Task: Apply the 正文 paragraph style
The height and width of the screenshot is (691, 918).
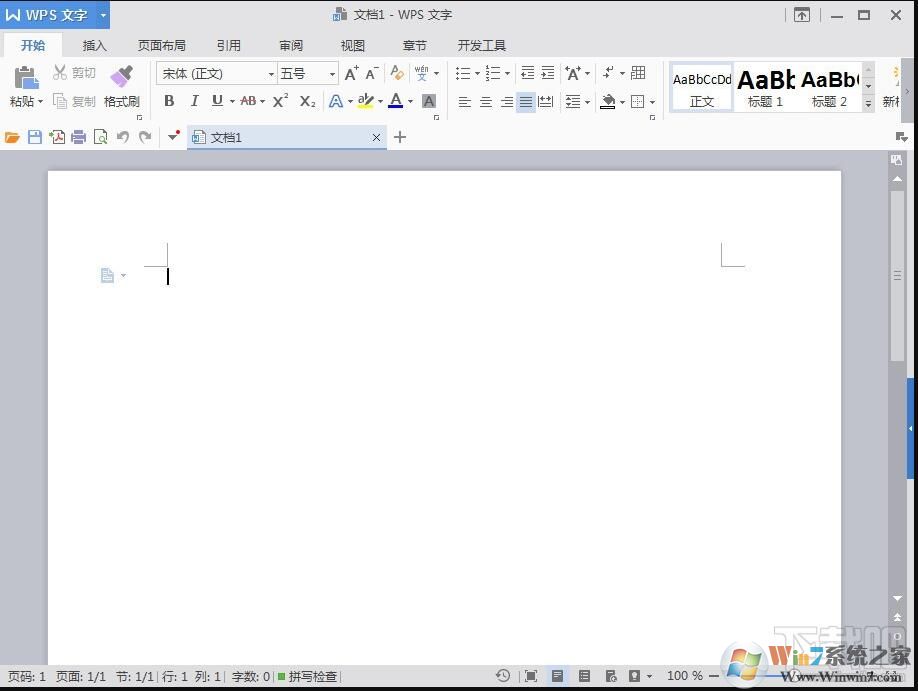Action: point(701,88)
